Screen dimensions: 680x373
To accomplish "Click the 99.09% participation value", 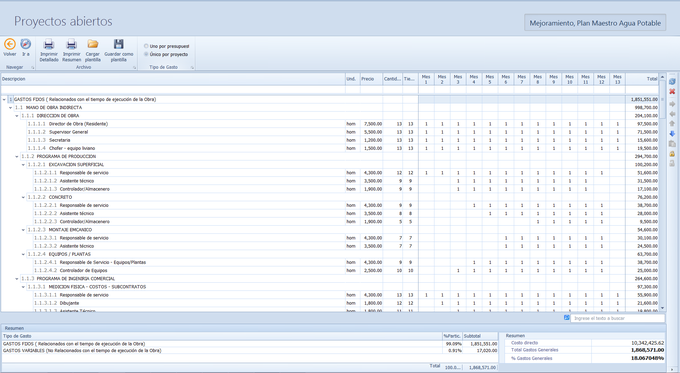I will pyautogui.click(x=454, y=344).
